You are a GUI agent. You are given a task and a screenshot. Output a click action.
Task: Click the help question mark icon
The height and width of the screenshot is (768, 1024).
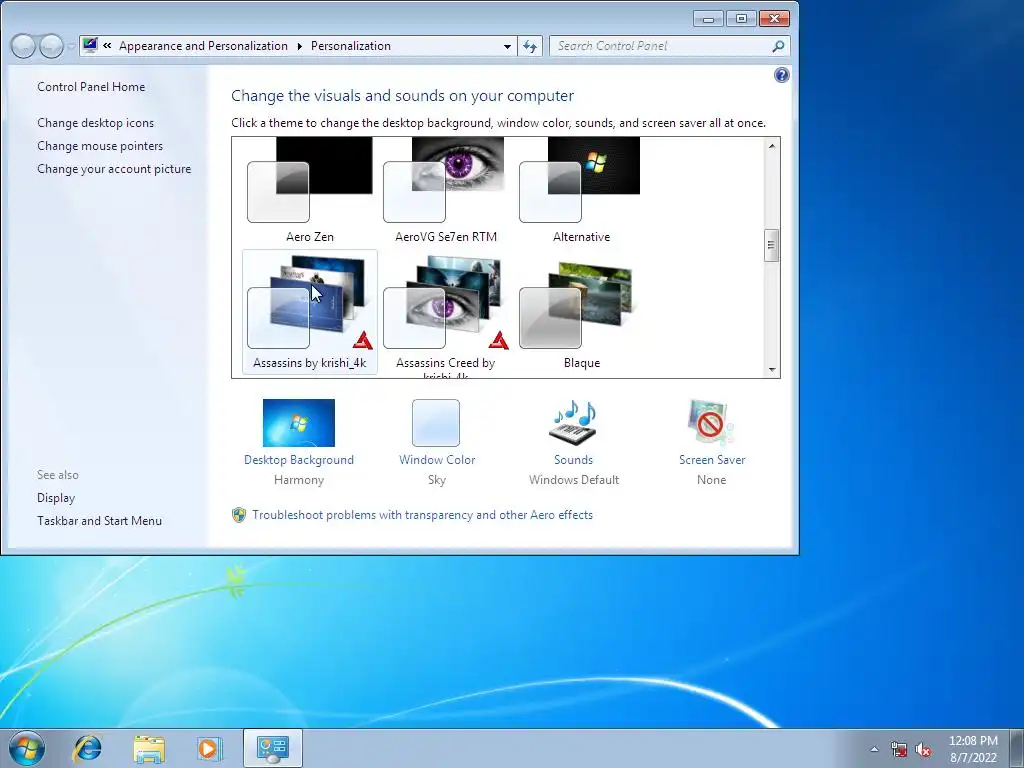pos(781,75)
